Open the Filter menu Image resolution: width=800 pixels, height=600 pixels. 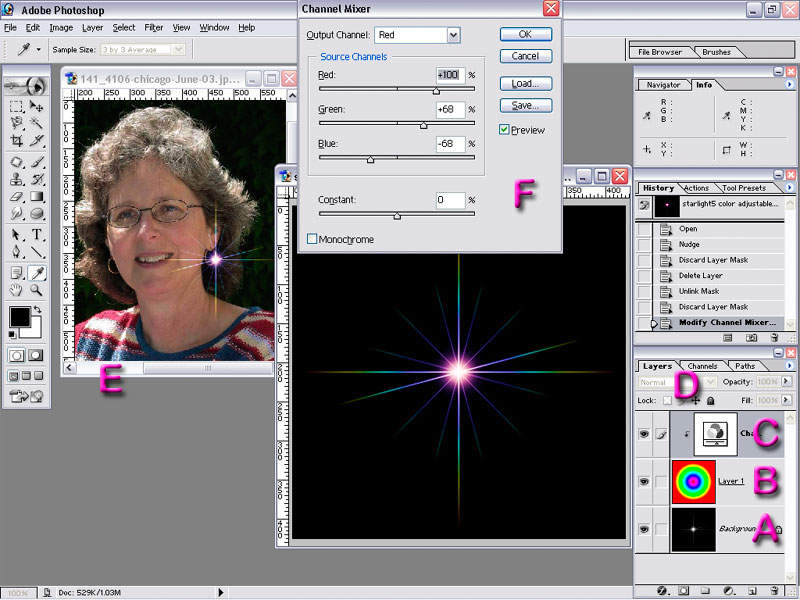pyautogui.click(x=154, y=28)
